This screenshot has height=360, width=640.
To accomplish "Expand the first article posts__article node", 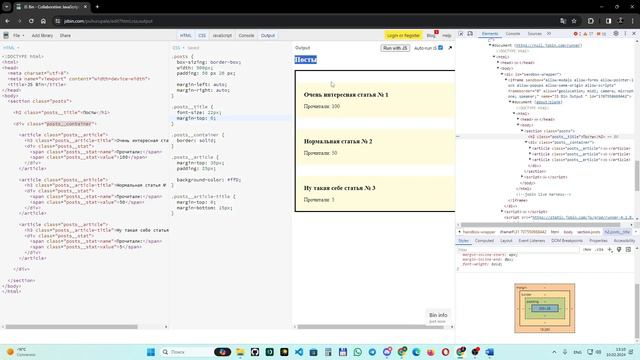I will pyautogui.click(x=530, y=148).
